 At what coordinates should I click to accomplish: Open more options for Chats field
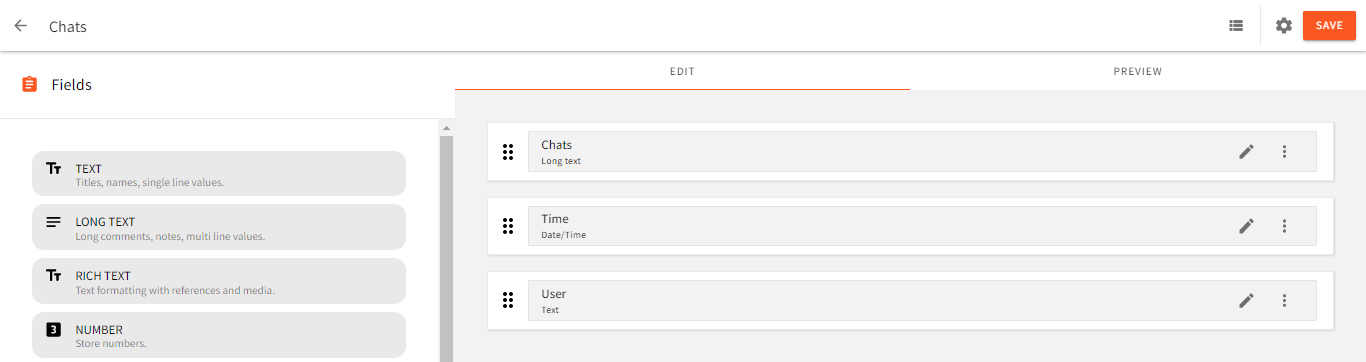tap(1284, 152)
